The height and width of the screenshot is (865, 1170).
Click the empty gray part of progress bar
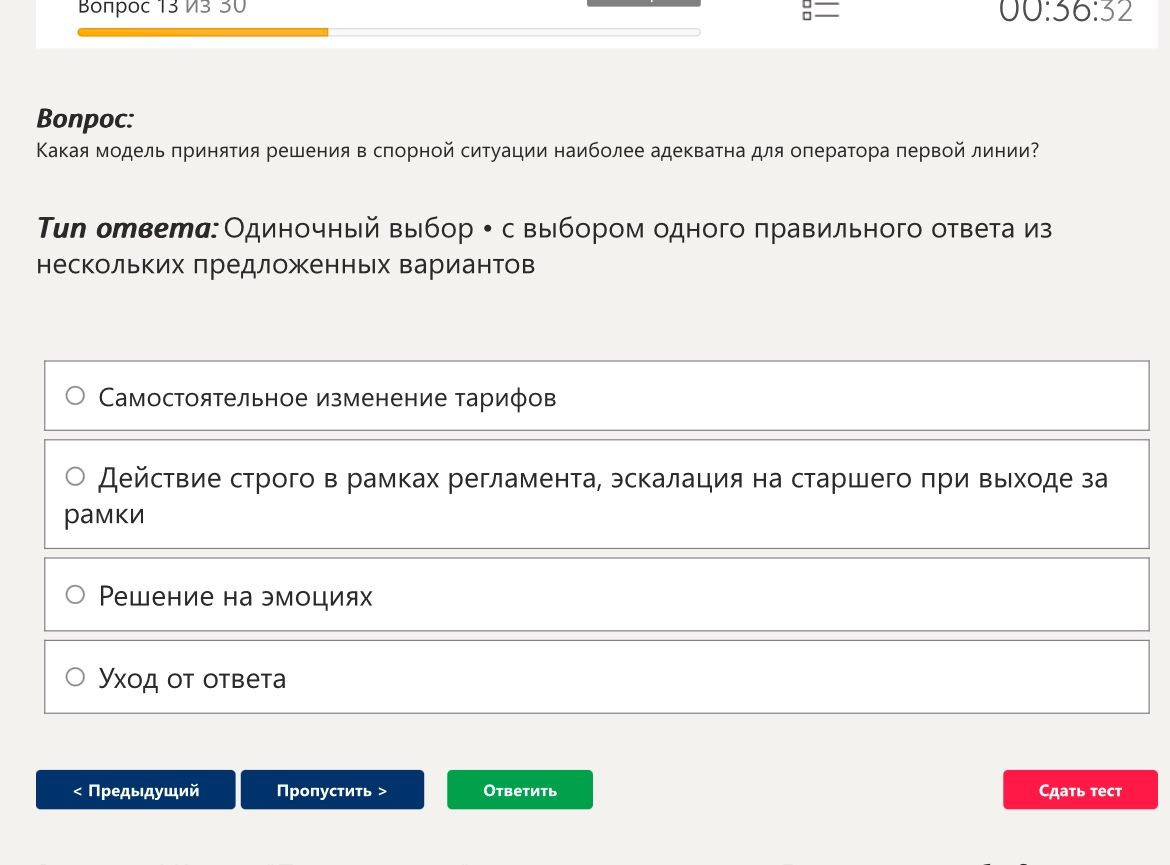click(514, 32)
